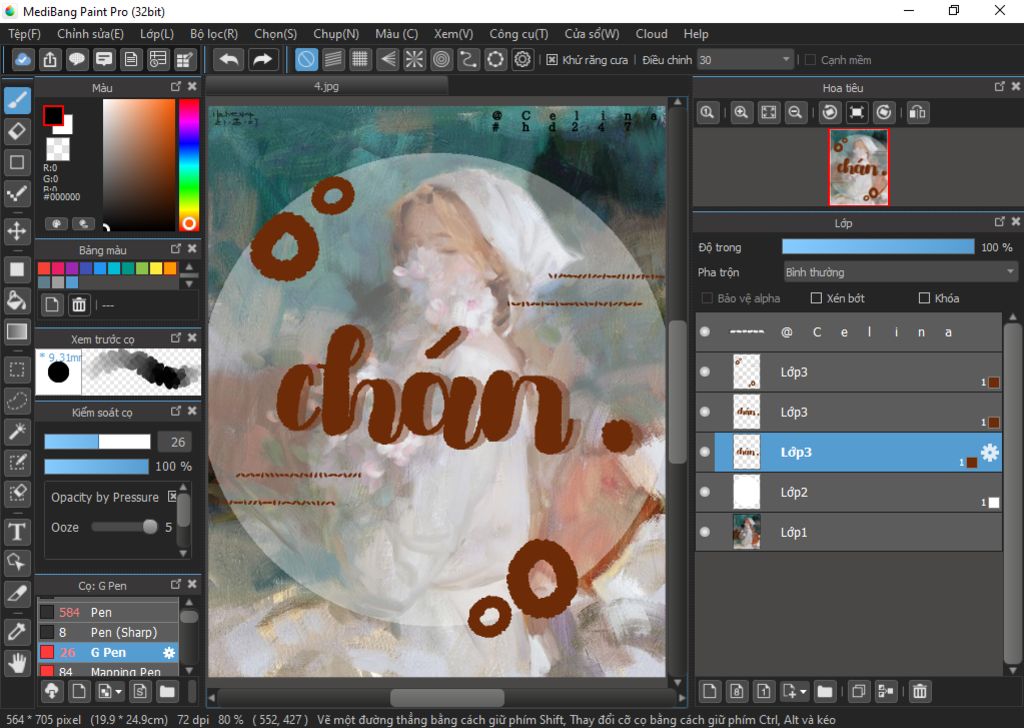Screen dimensions: 1024x728
Task: Enable concentric circle snap
Action: tap(441, 59)
